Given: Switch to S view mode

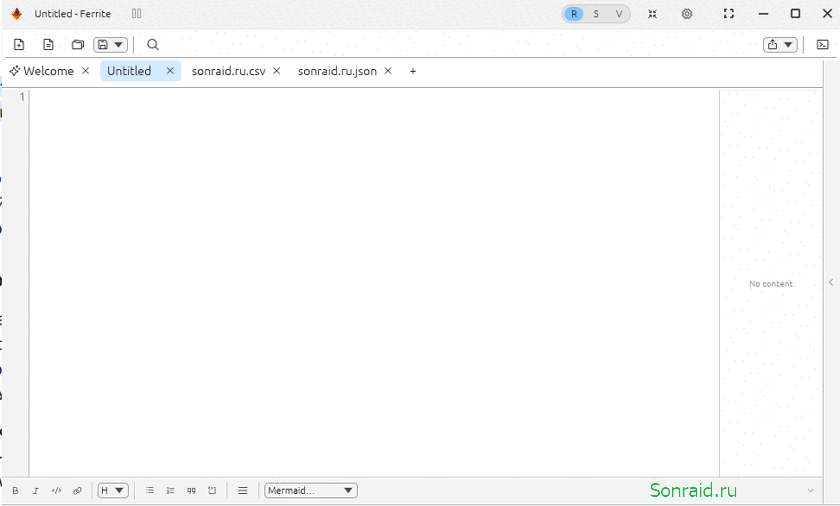Looking at the screenshot, I should point(596,14).
